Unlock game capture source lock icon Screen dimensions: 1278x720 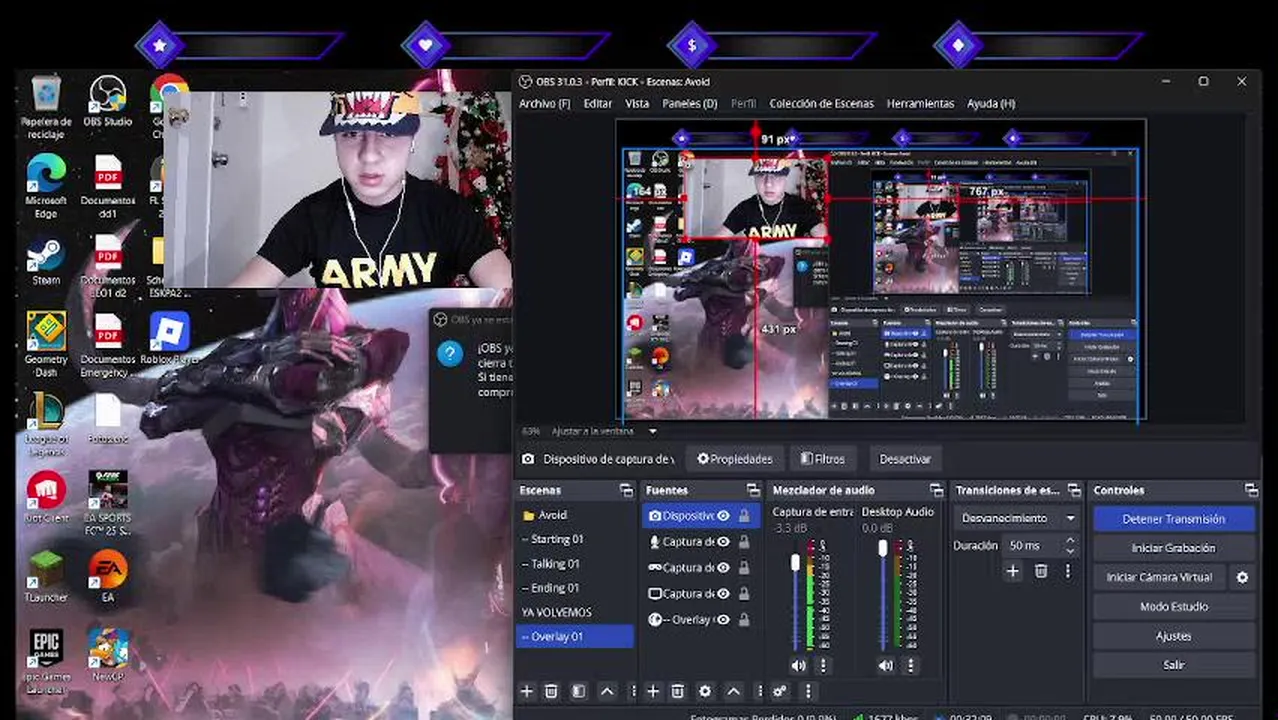pos(744,568)
